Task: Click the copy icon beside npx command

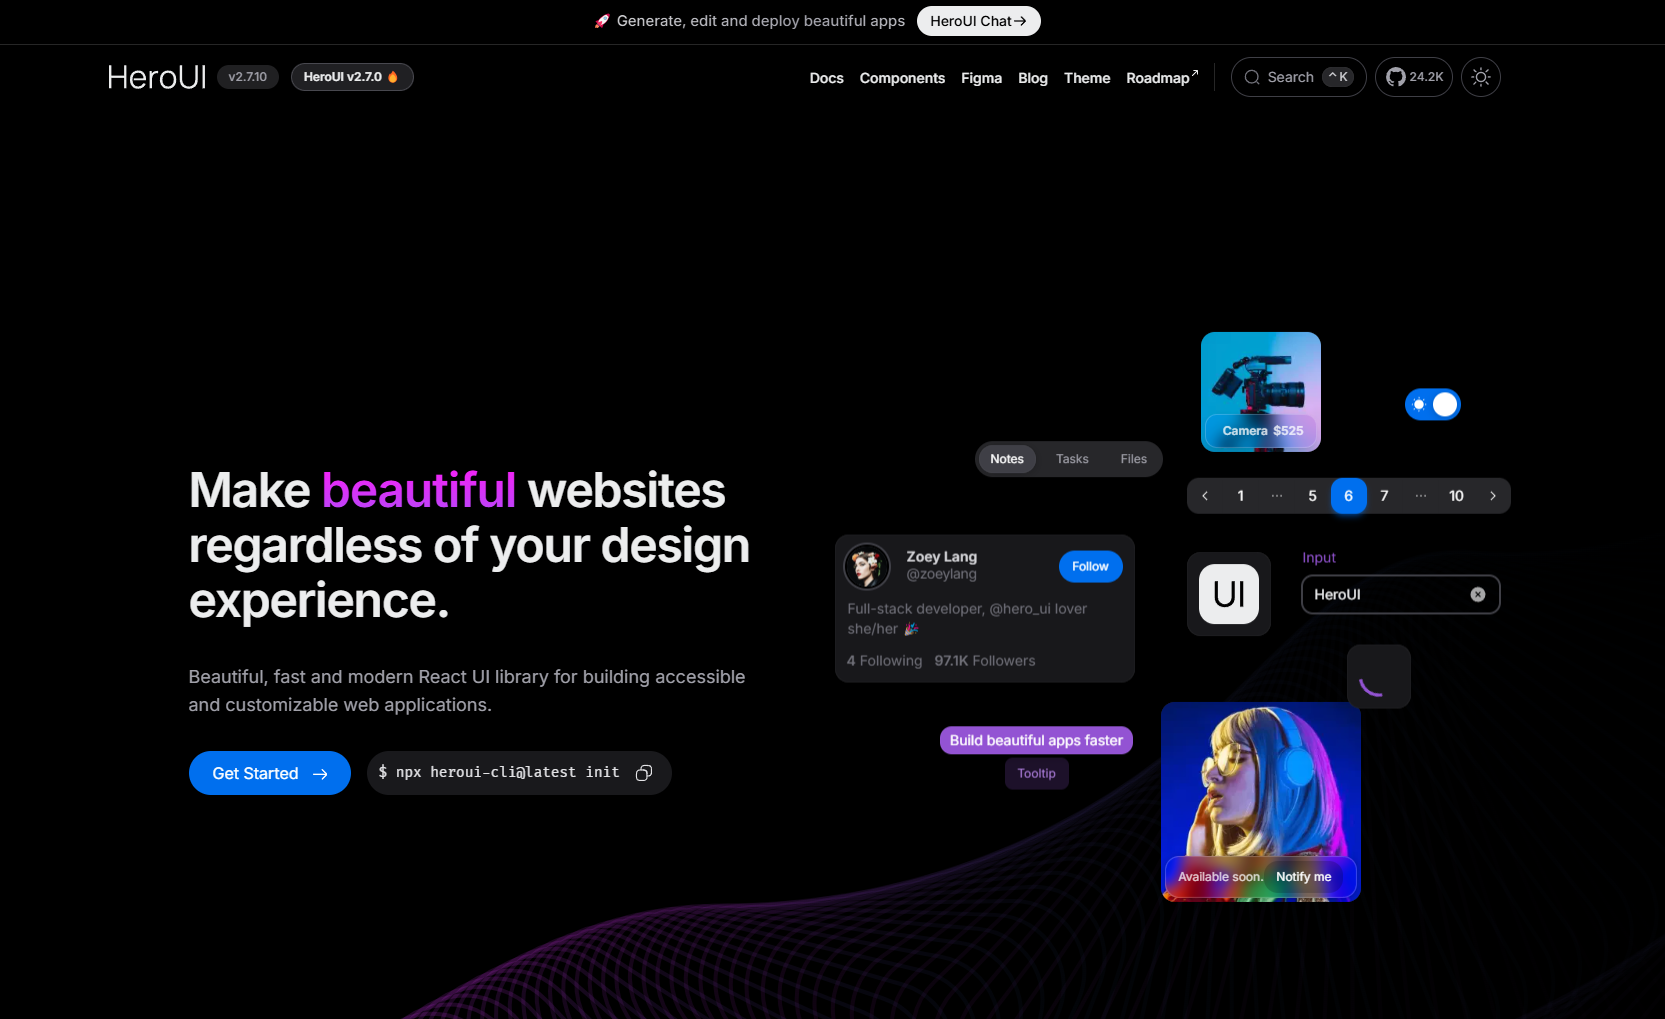Action: pos(644,773)
